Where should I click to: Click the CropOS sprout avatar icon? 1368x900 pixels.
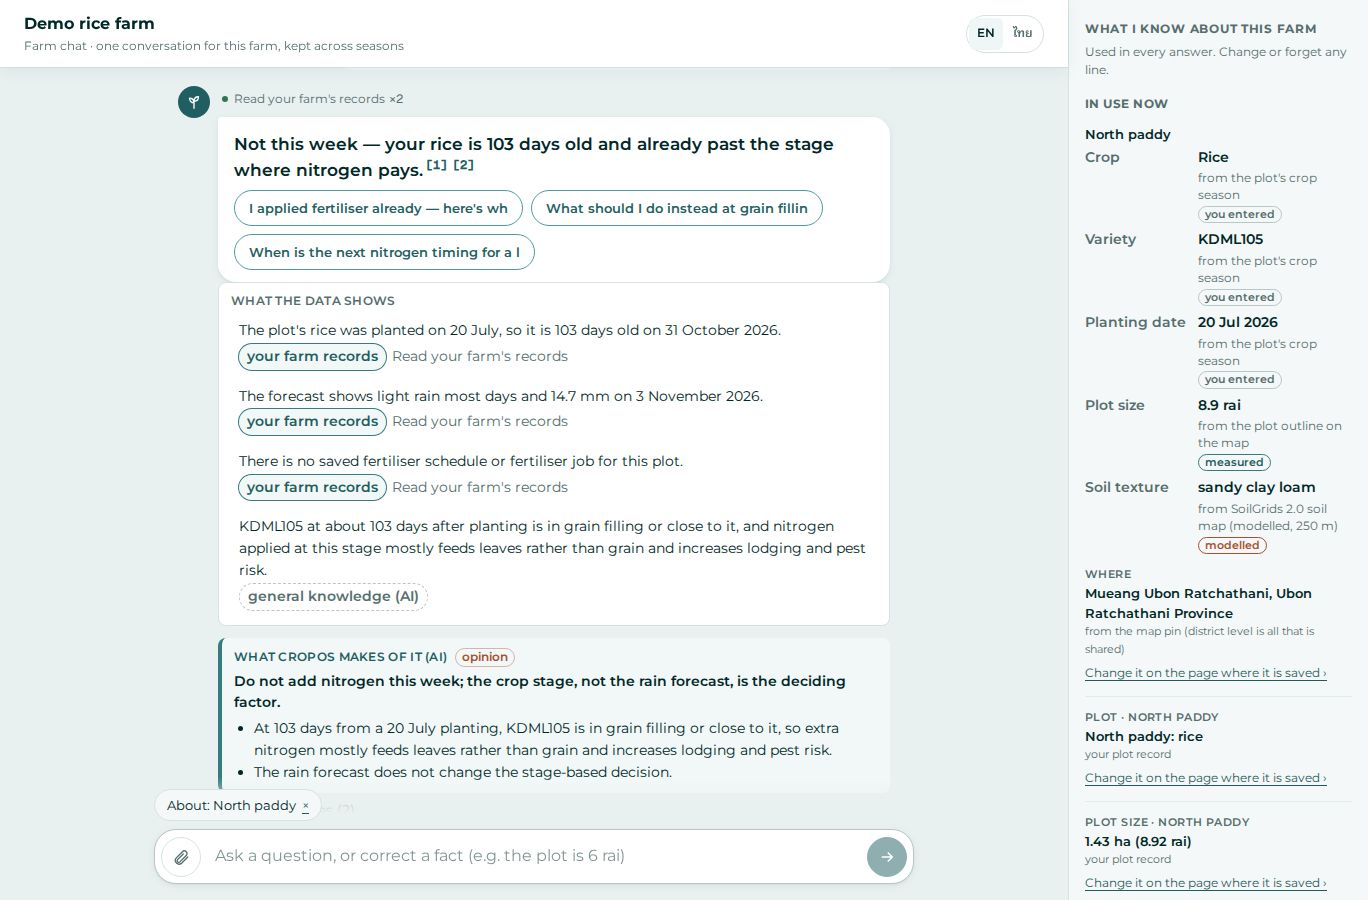[x=194, y=102]
